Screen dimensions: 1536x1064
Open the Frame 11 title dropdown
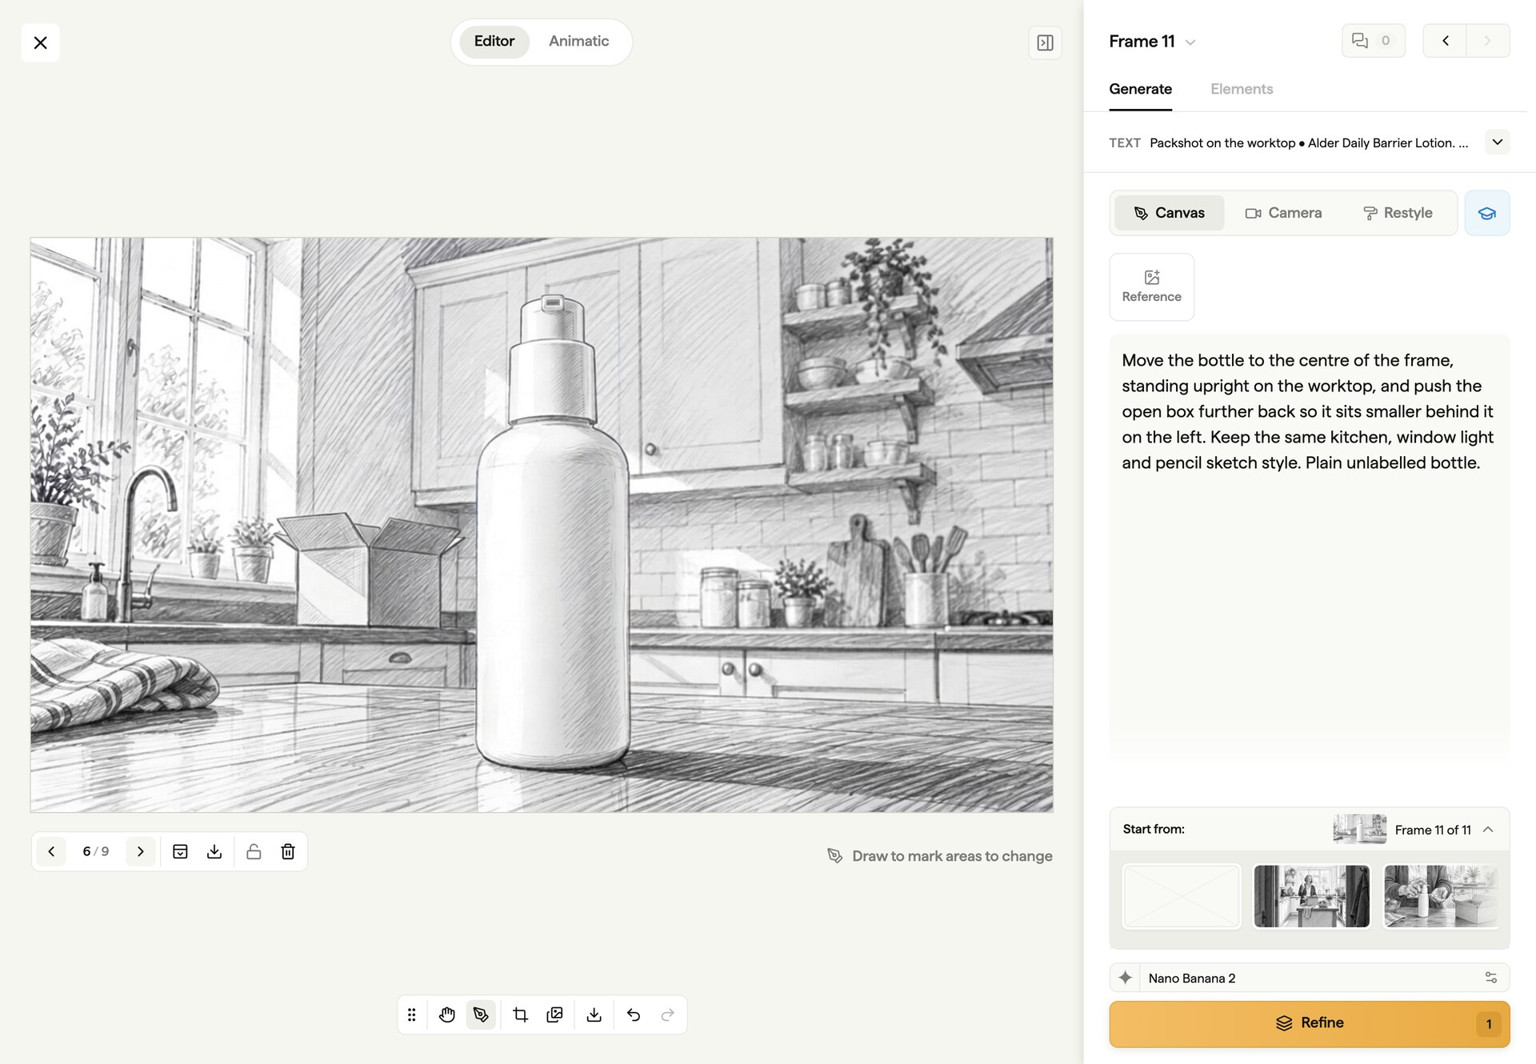(x=1152, y=41)
